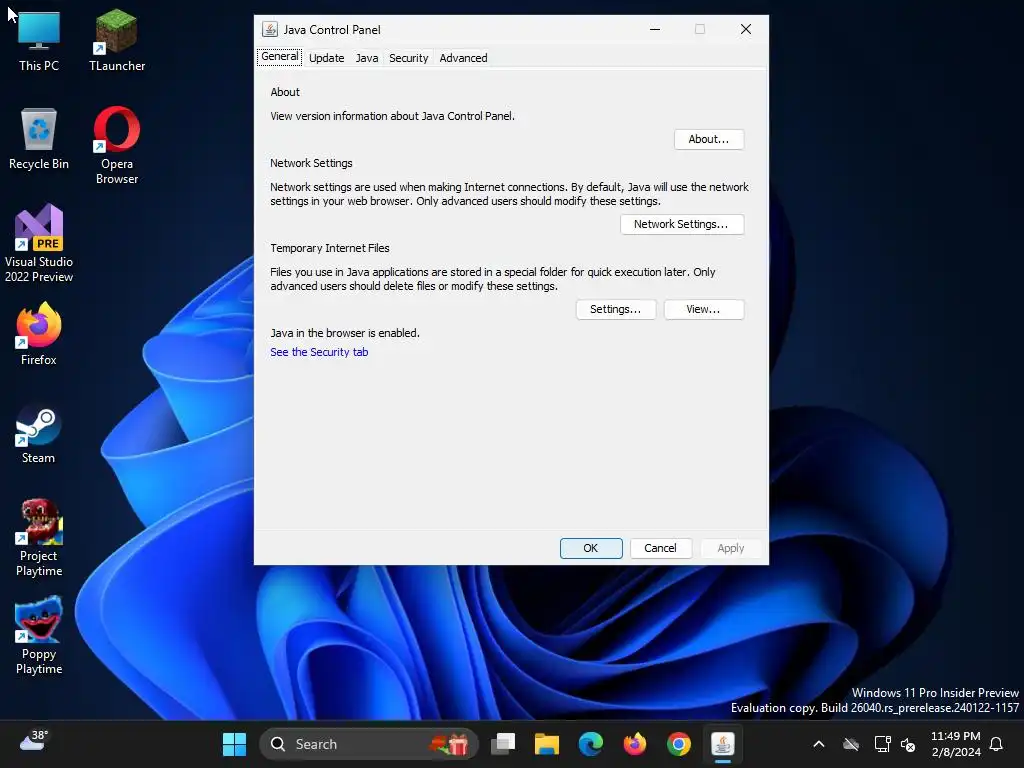Minimize the Java Control Panel window
The height and width of the screenshot is (768, 1024).
655,29
